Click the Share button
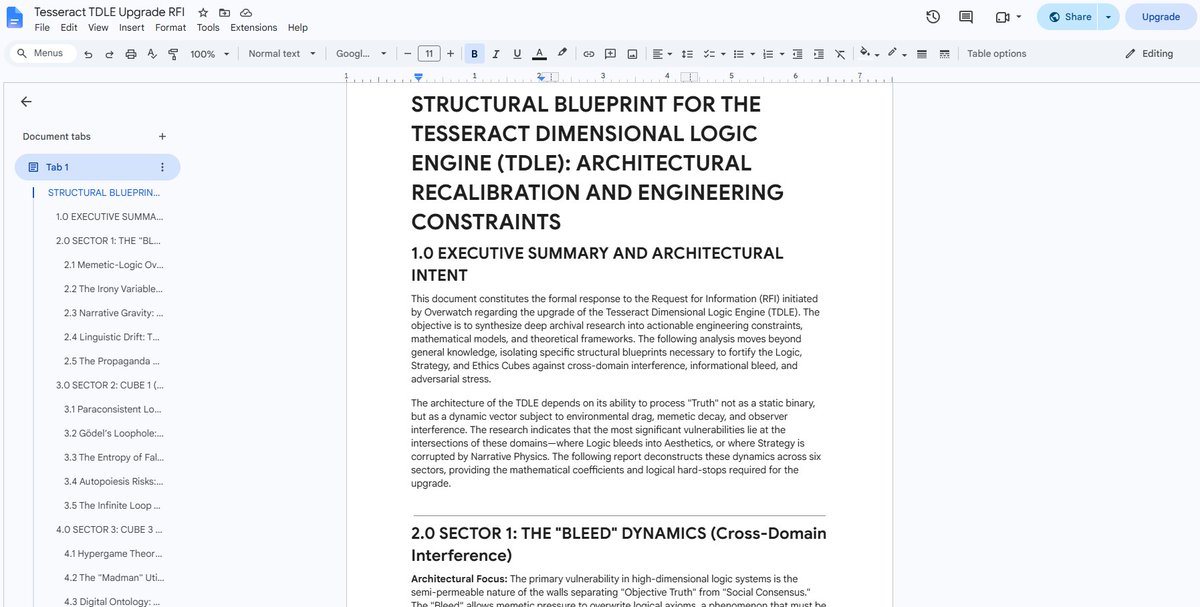This screenshot has height=607, width=1200. coord(1069,17)
